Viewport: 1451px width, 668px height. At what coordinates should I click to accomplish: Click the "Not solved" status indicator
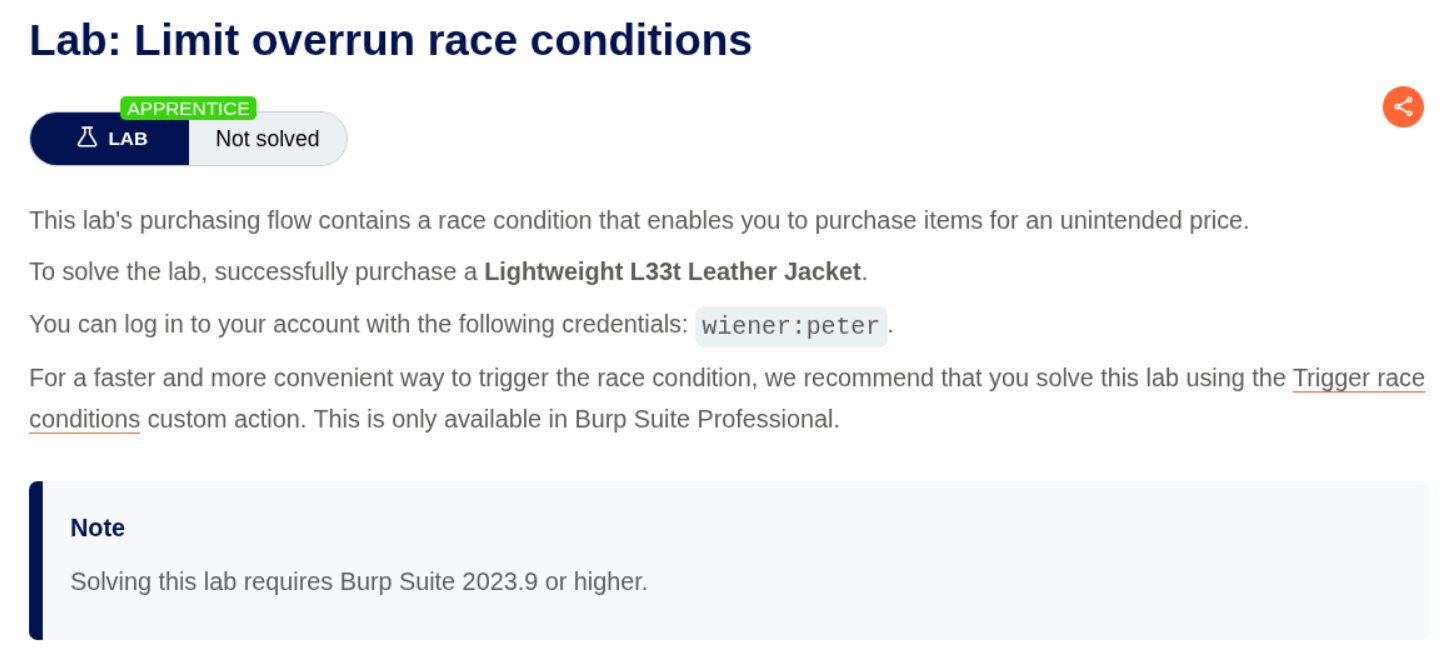click(x=267, y=139)
